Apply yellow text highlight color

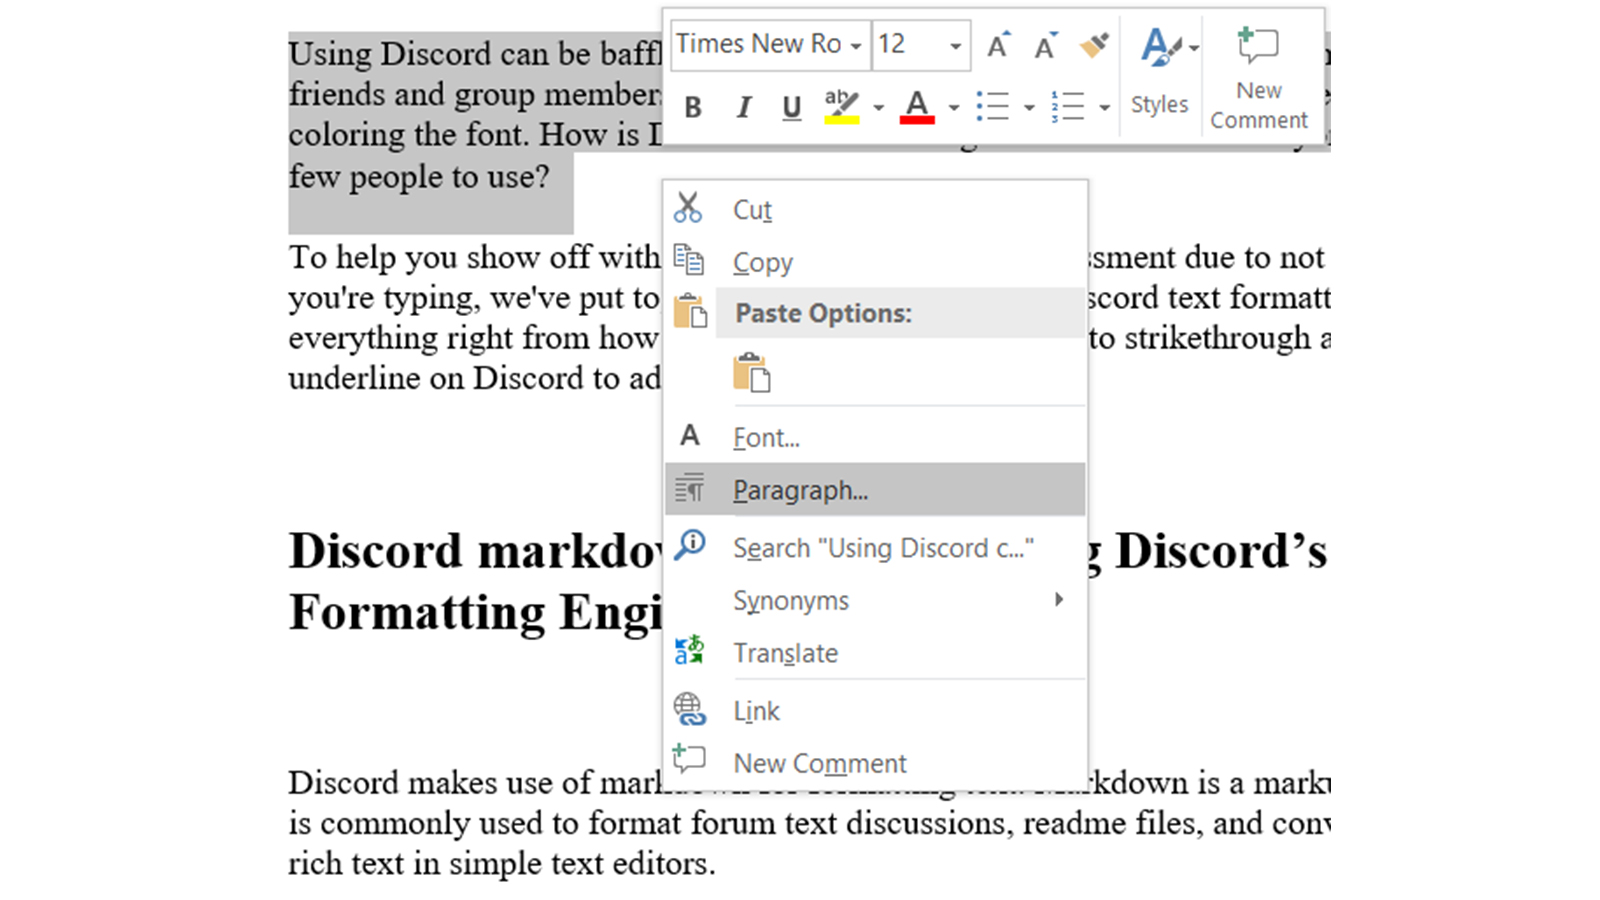[x=842, y=107]
